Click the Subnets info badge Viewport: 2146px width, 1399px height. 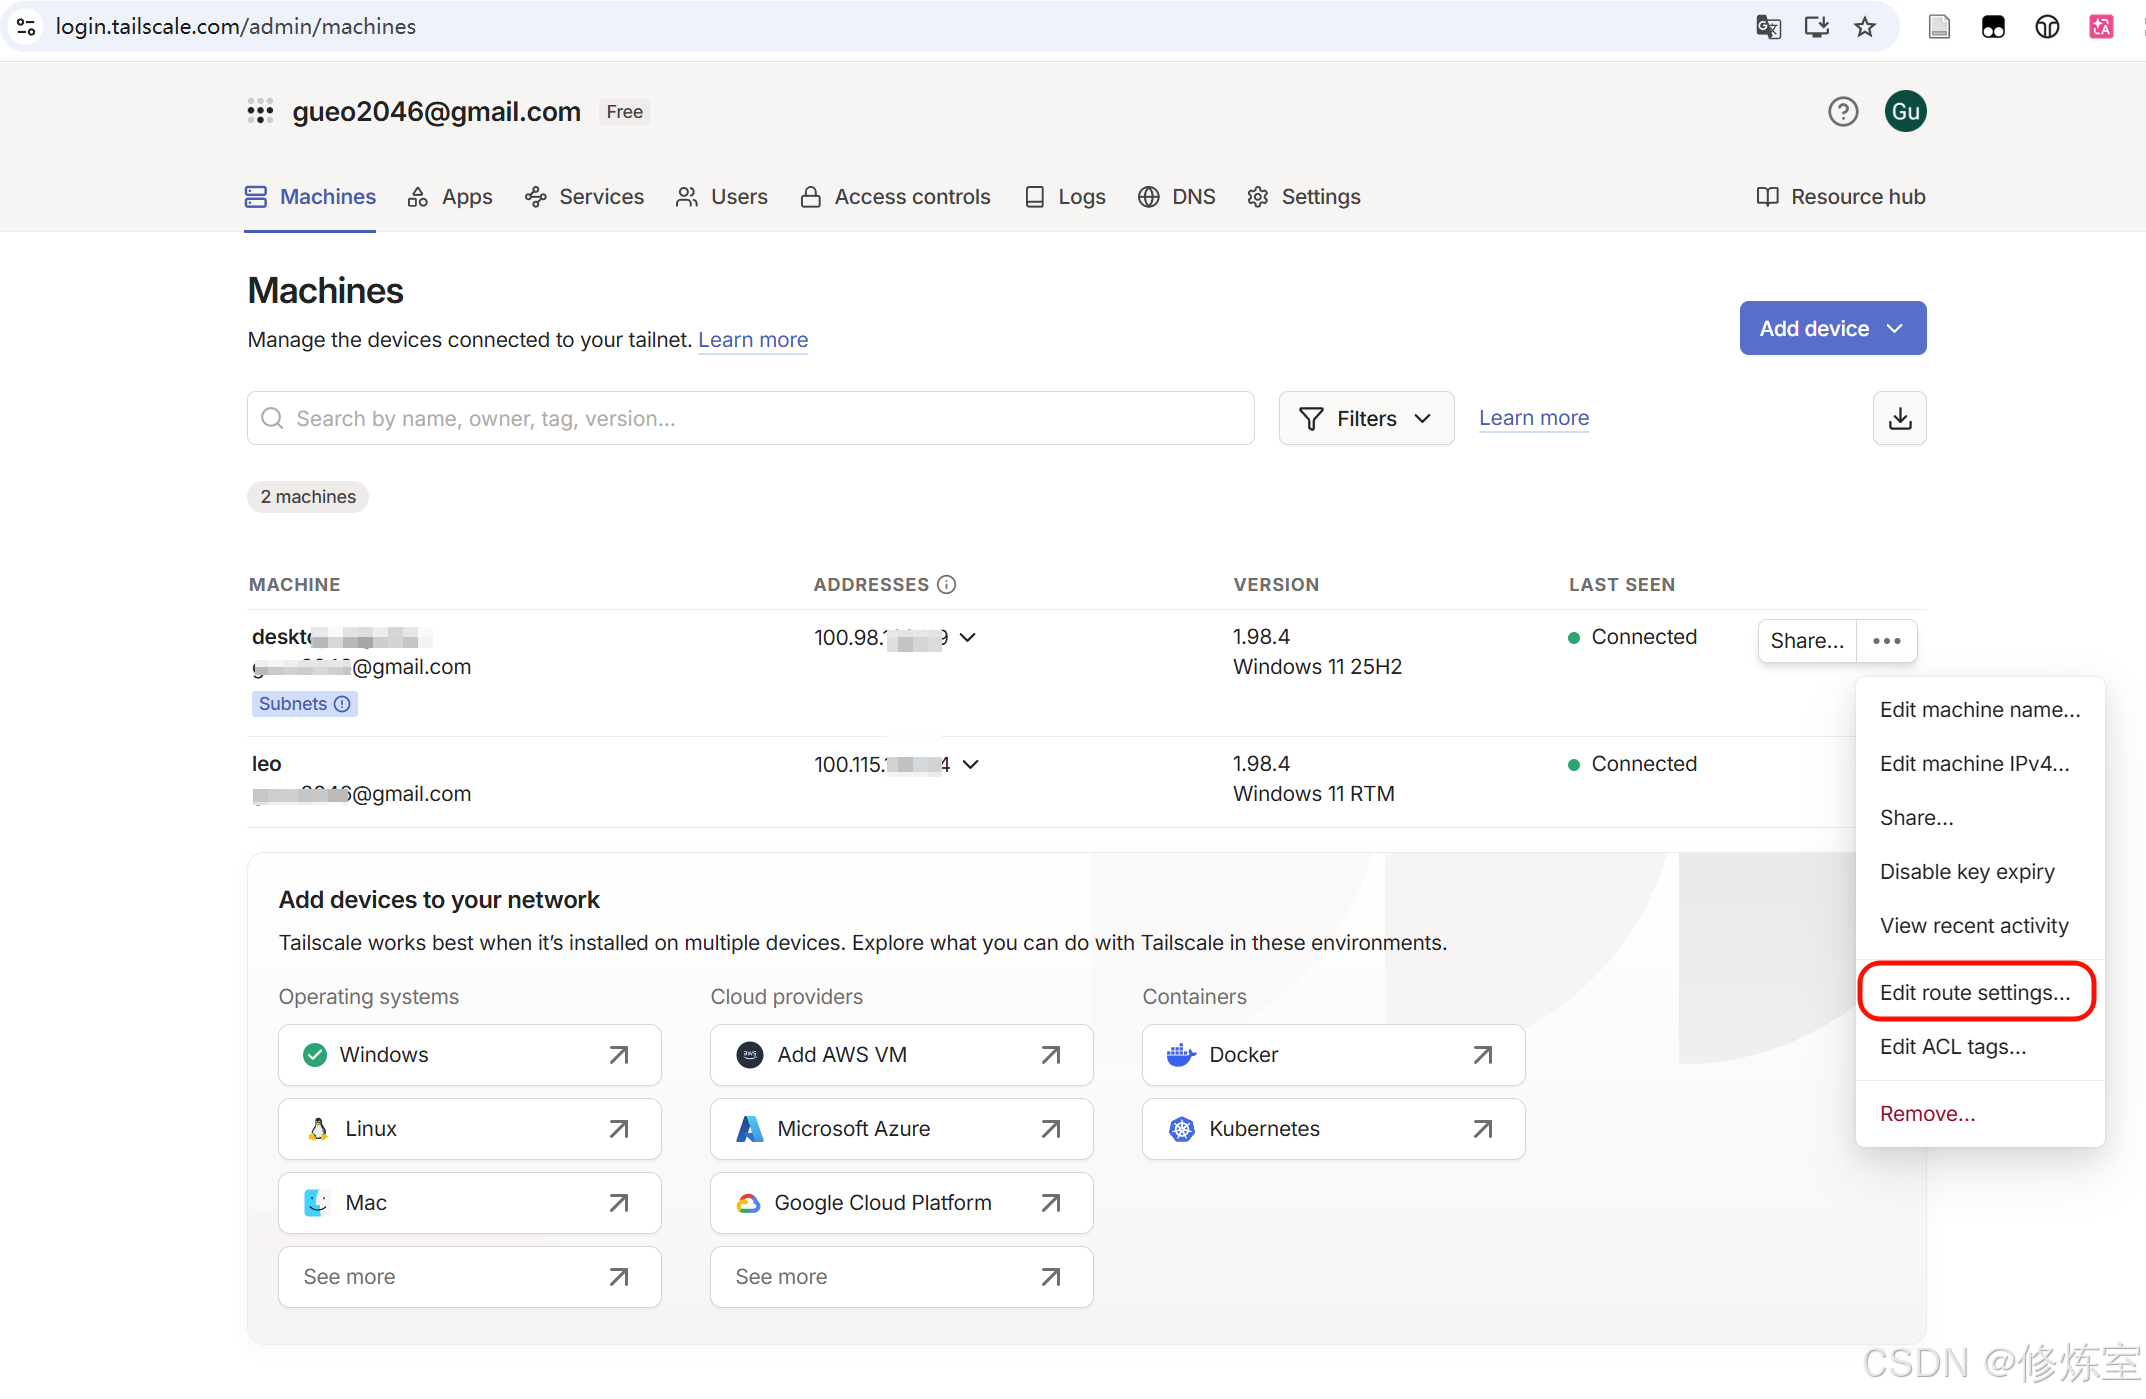tap(304, 703)
